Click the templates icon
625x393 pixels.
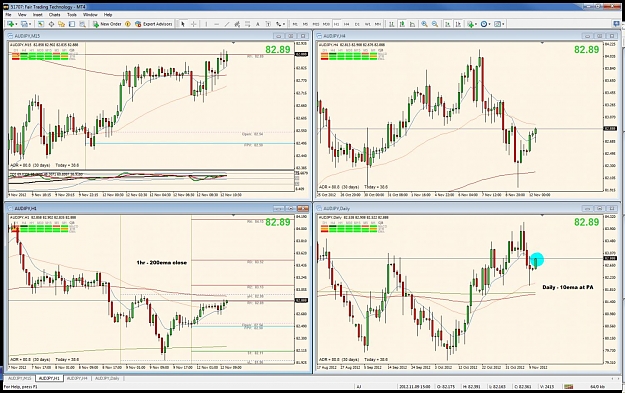pos(497,24)
